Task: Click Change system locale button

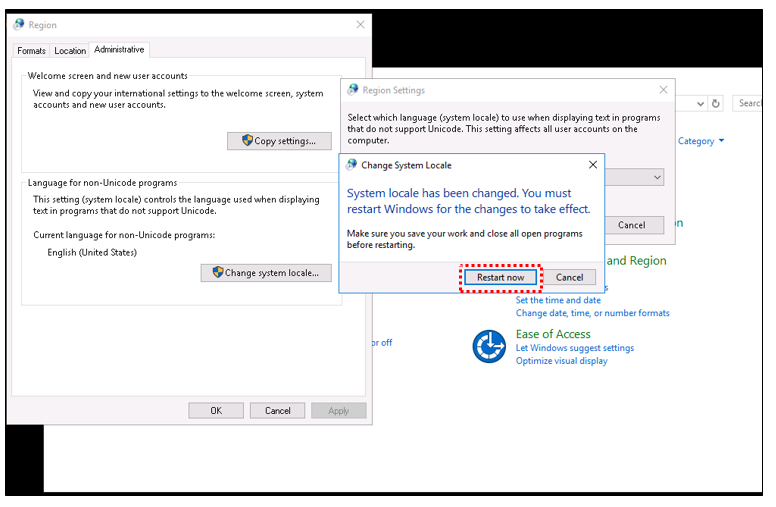Action: point(266,273)
